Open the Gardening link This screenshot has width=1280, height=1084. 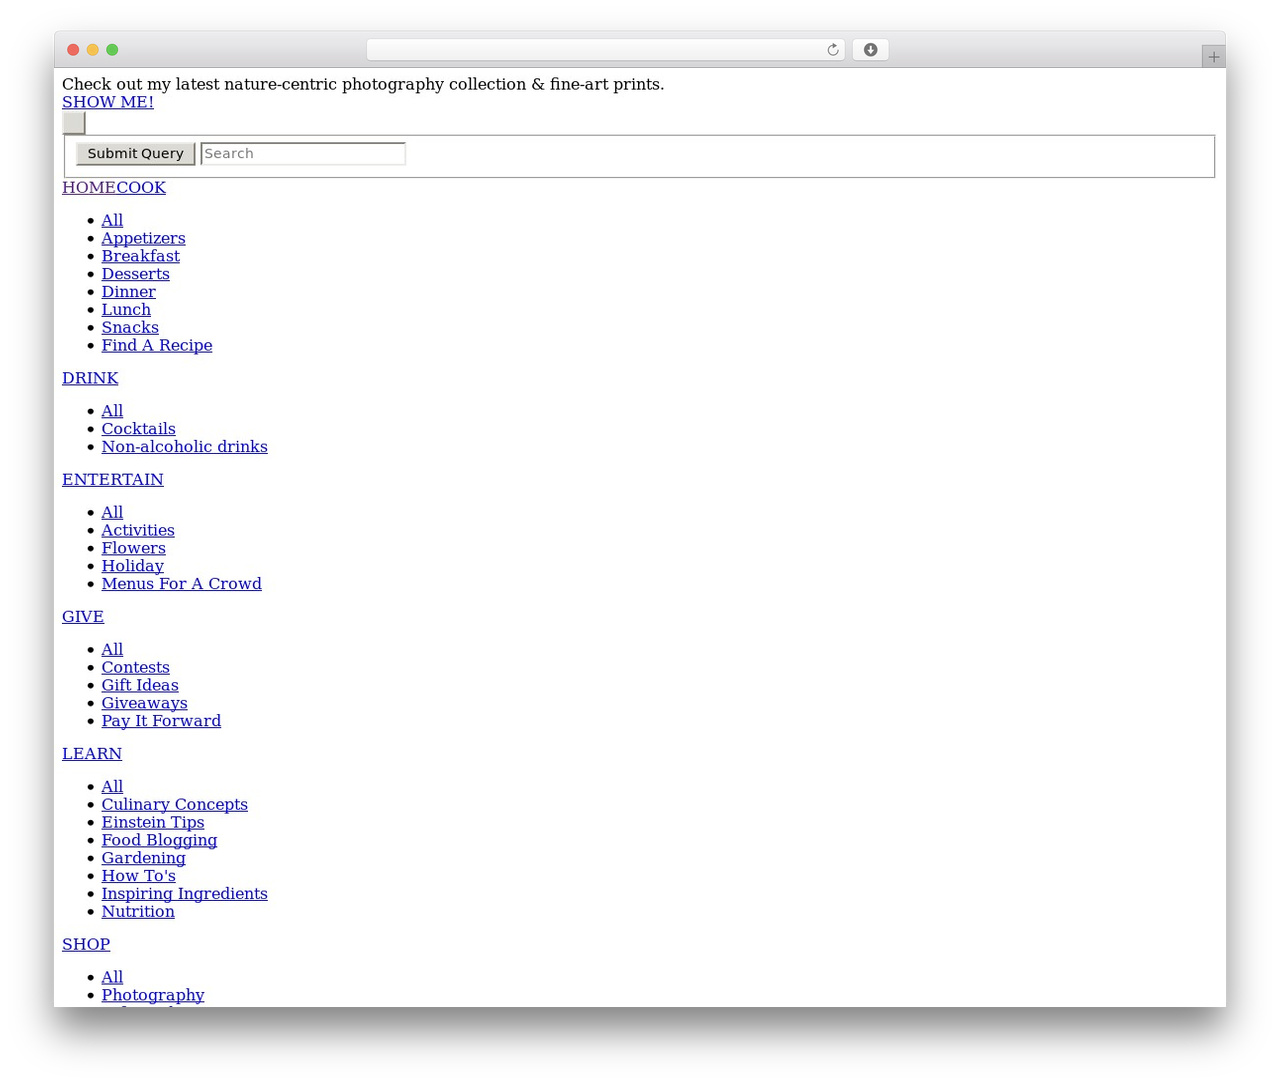click(x=143, y=858)
